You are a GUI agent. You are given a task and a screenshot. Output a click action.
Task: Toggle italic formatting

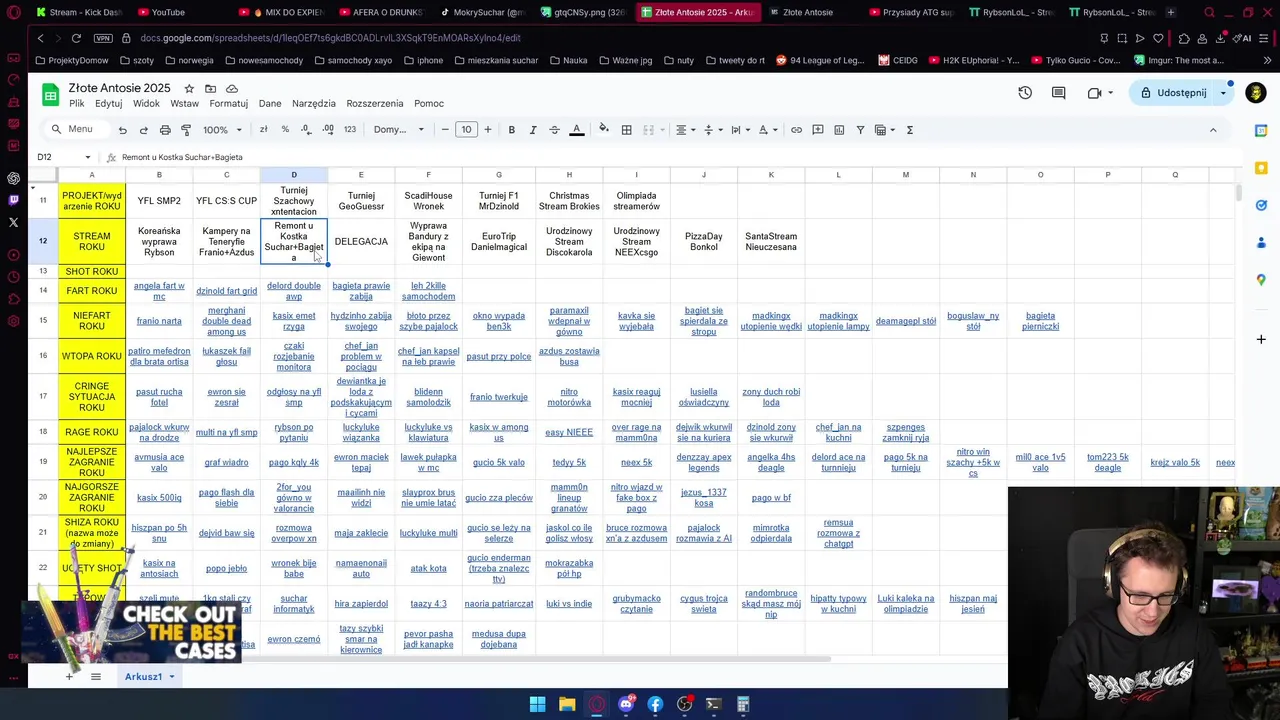(533, 130)
